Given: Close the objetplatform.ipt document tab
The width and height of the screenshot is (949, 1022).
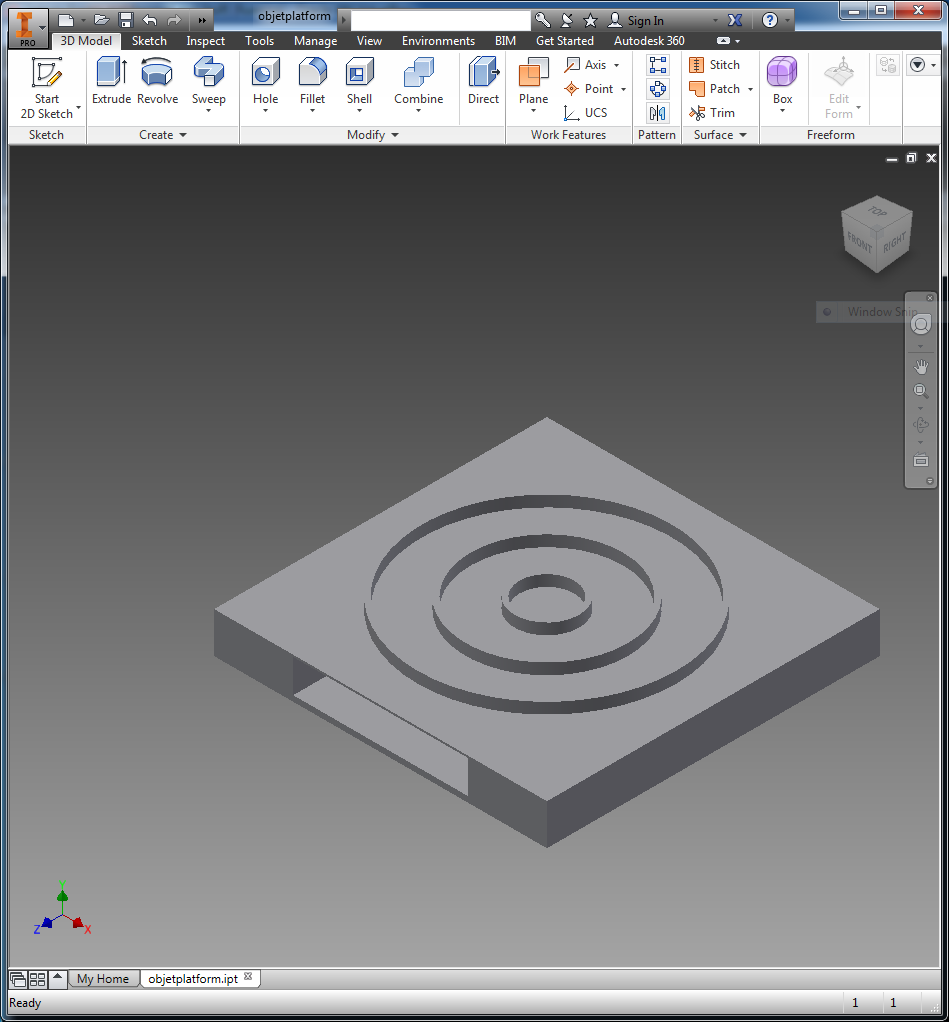Looking at the screenshot, I should click(x=248, y=978).
